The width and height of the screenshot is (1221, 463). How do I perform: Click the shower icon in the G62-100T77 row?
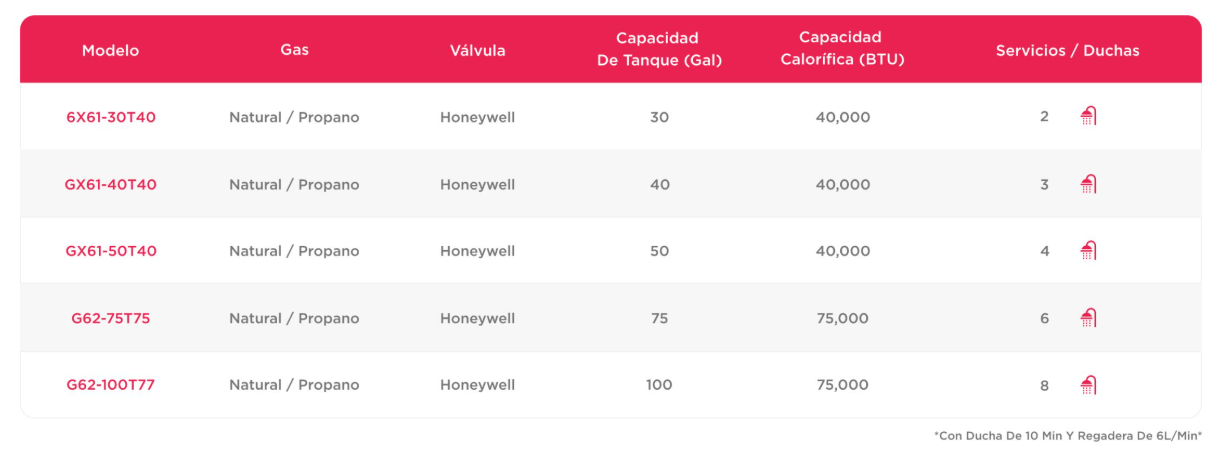click(x=1088, y=385)
